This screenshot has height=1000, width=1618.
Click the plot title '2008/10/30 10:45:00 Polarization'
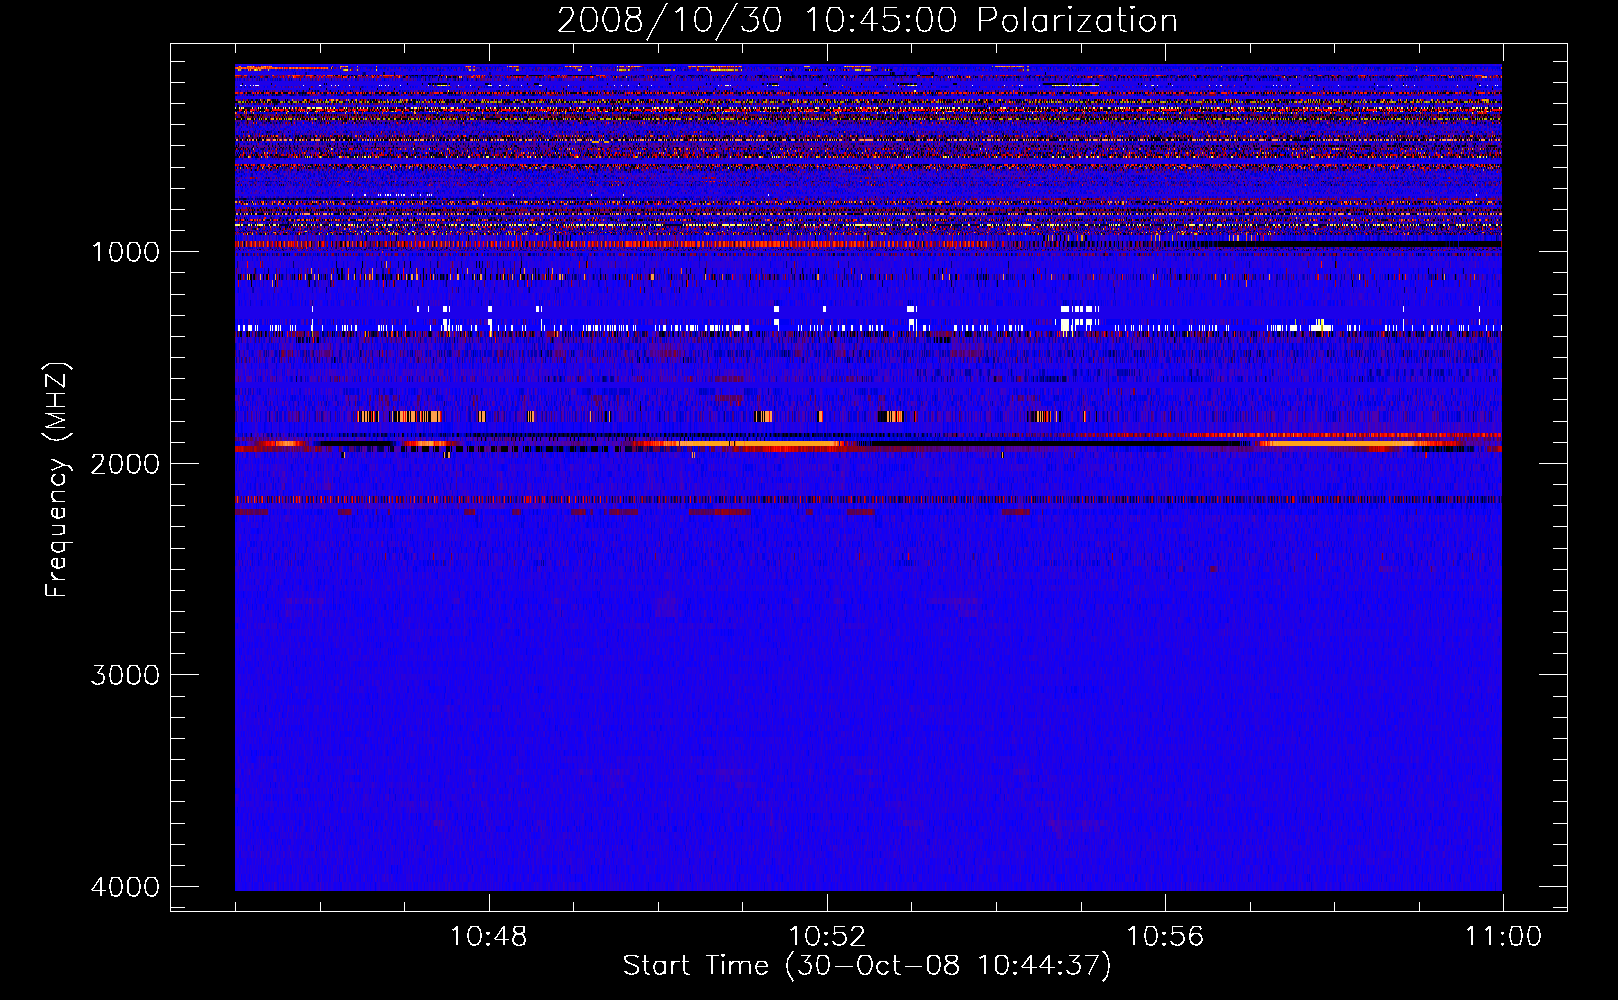(x=867, y=21)
